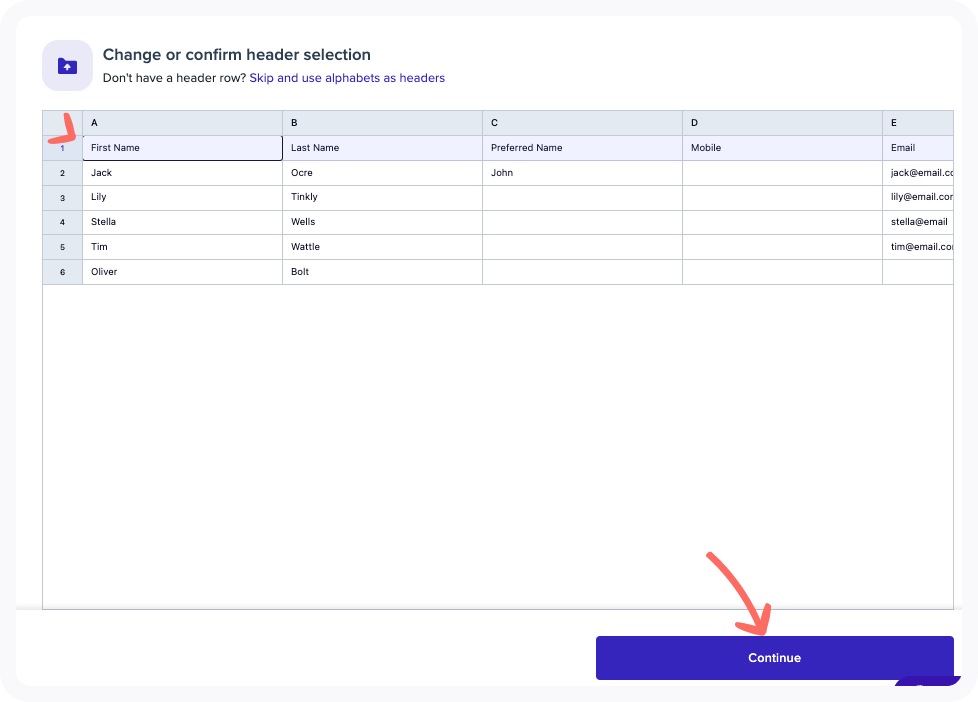Select row 3 as the header row

(61, 197)
